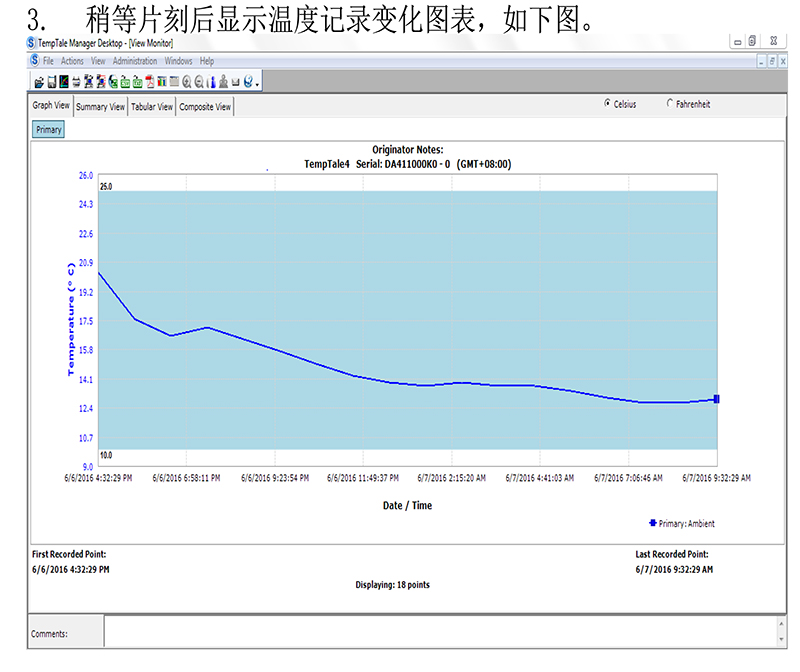Click the zoom out magnifier icon
This screenshot has height=672, width=800.
(198, 82)
